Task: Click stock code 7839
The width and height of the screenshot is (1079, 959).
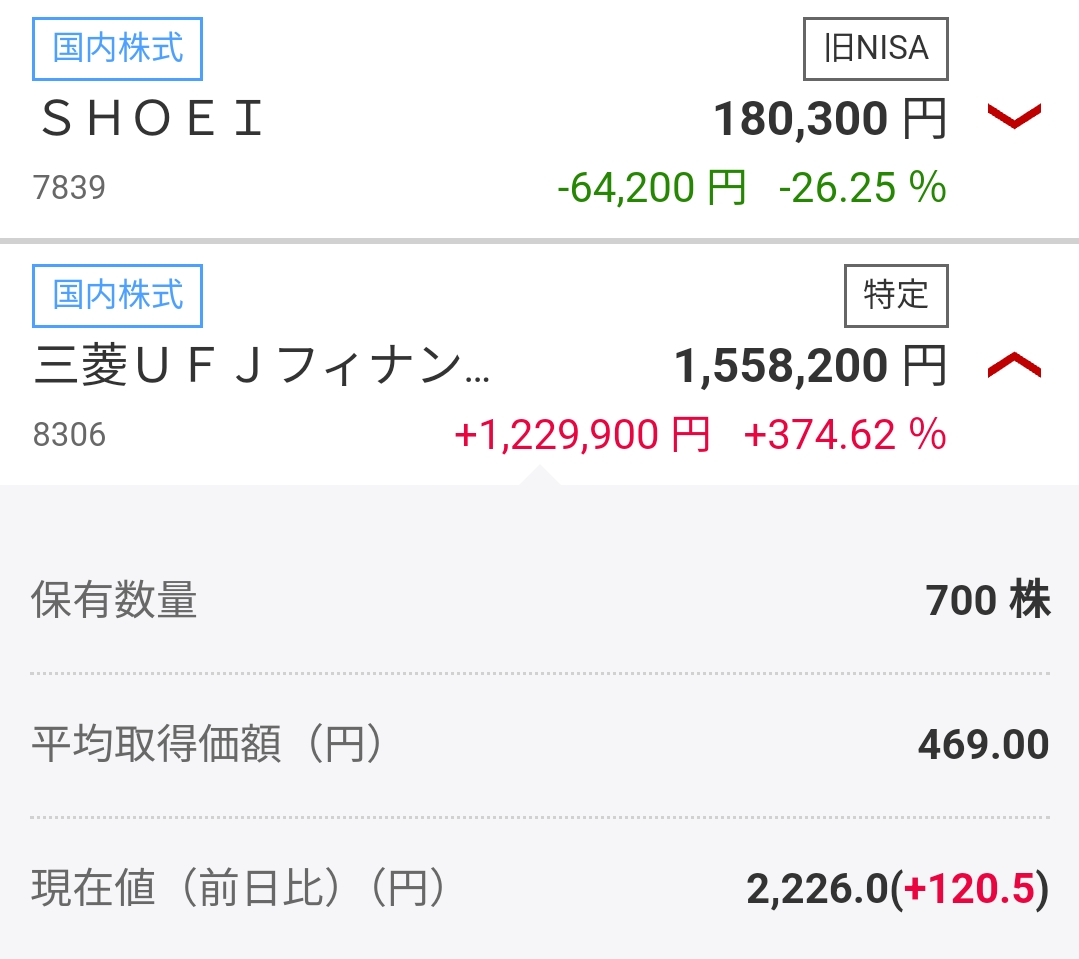Action: click(x=70, y=187)
